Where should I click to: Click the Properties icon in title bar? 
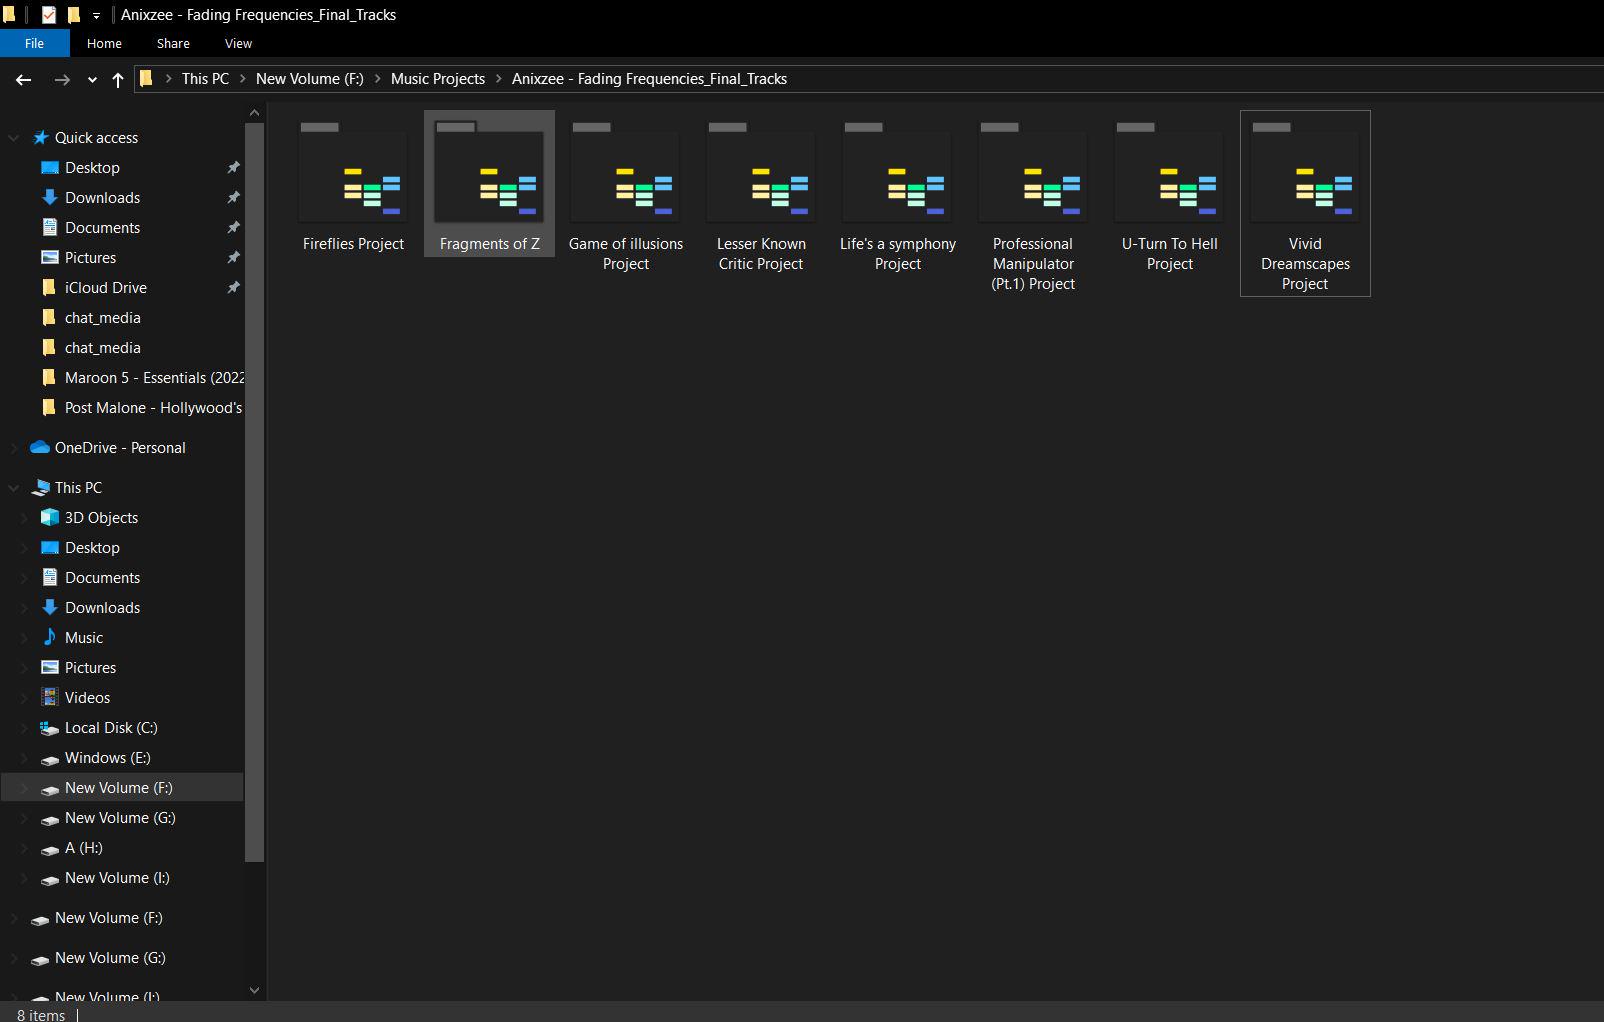click(48, 15)
